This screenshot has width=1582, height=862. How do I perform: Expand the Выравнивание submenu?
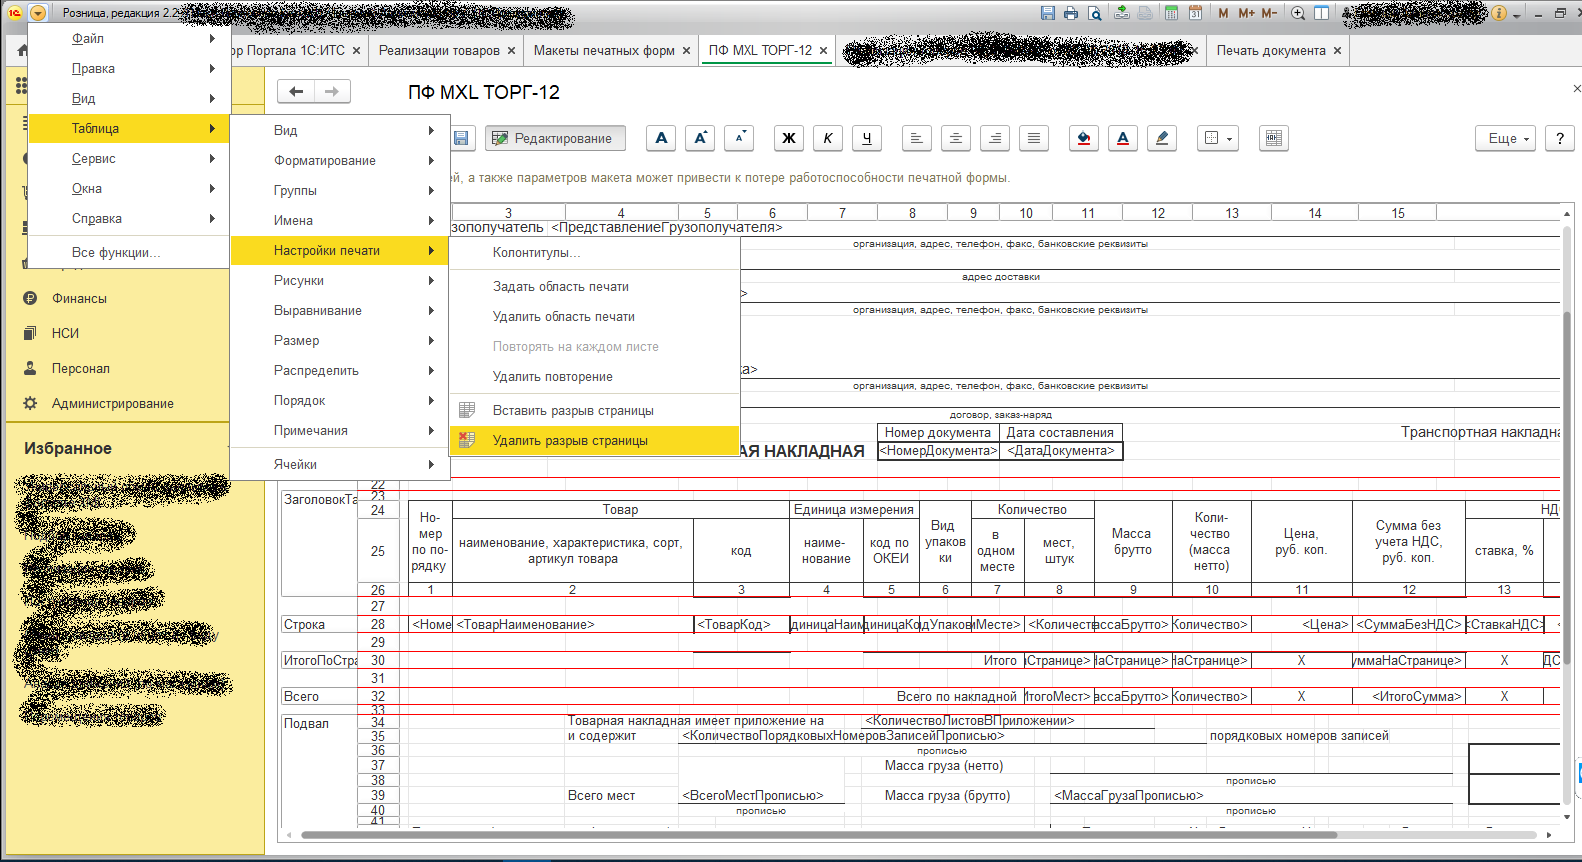[340, 310]
